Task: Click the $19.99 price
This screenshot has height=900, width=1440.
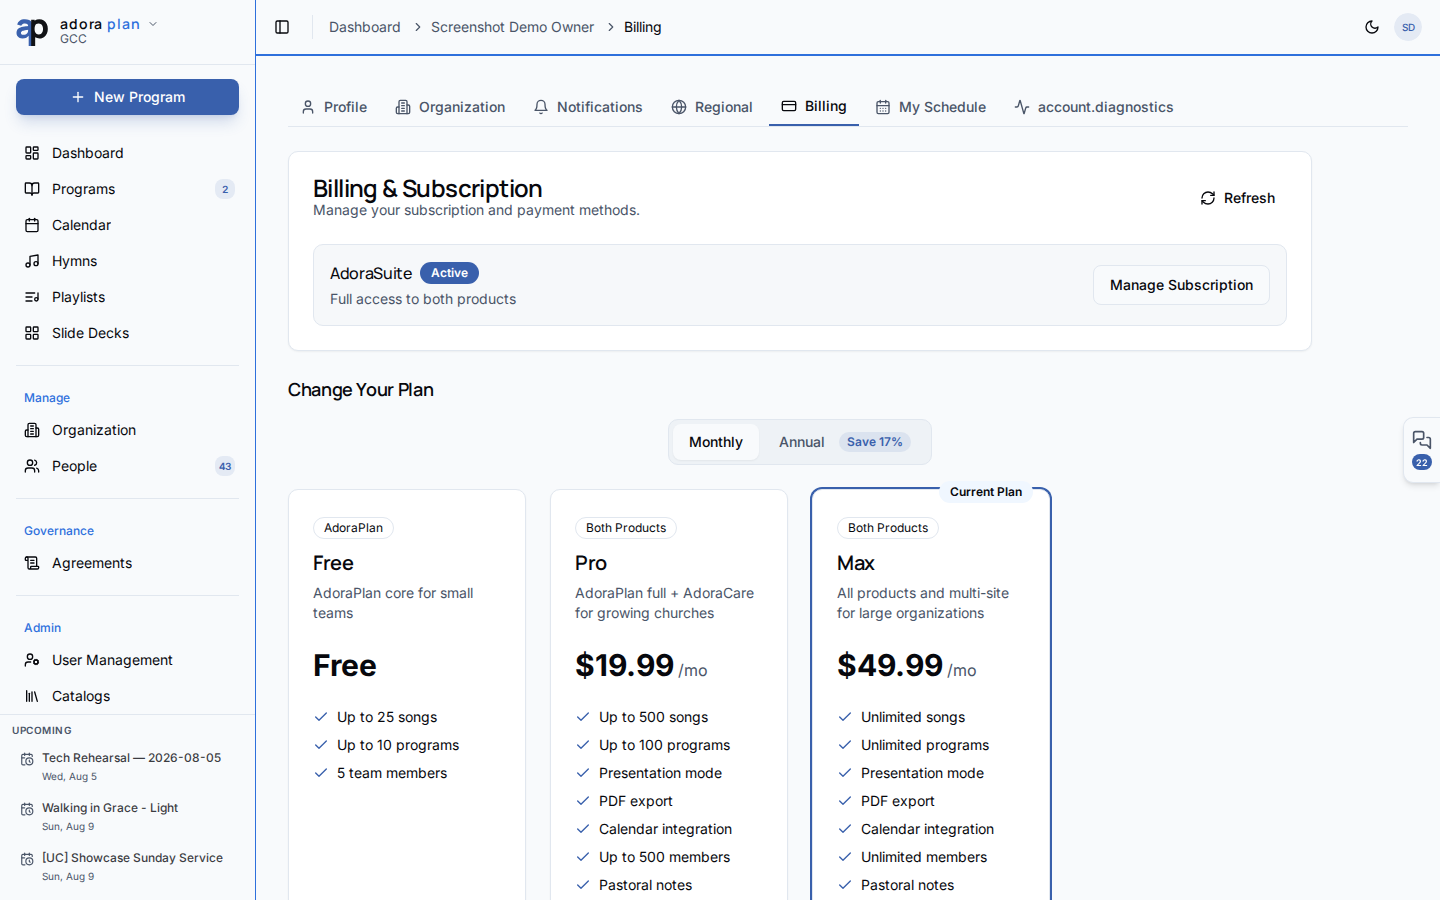Action: pyautogui.click(x=625, y=665)
